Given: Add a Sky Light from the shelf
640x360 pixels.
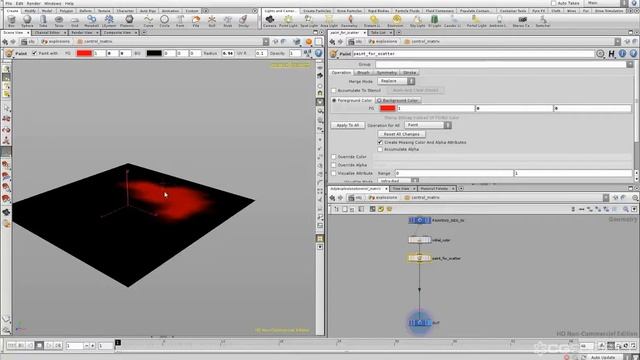Looking at the screenshot, I should pyautogui.click(x=417, y=21).
